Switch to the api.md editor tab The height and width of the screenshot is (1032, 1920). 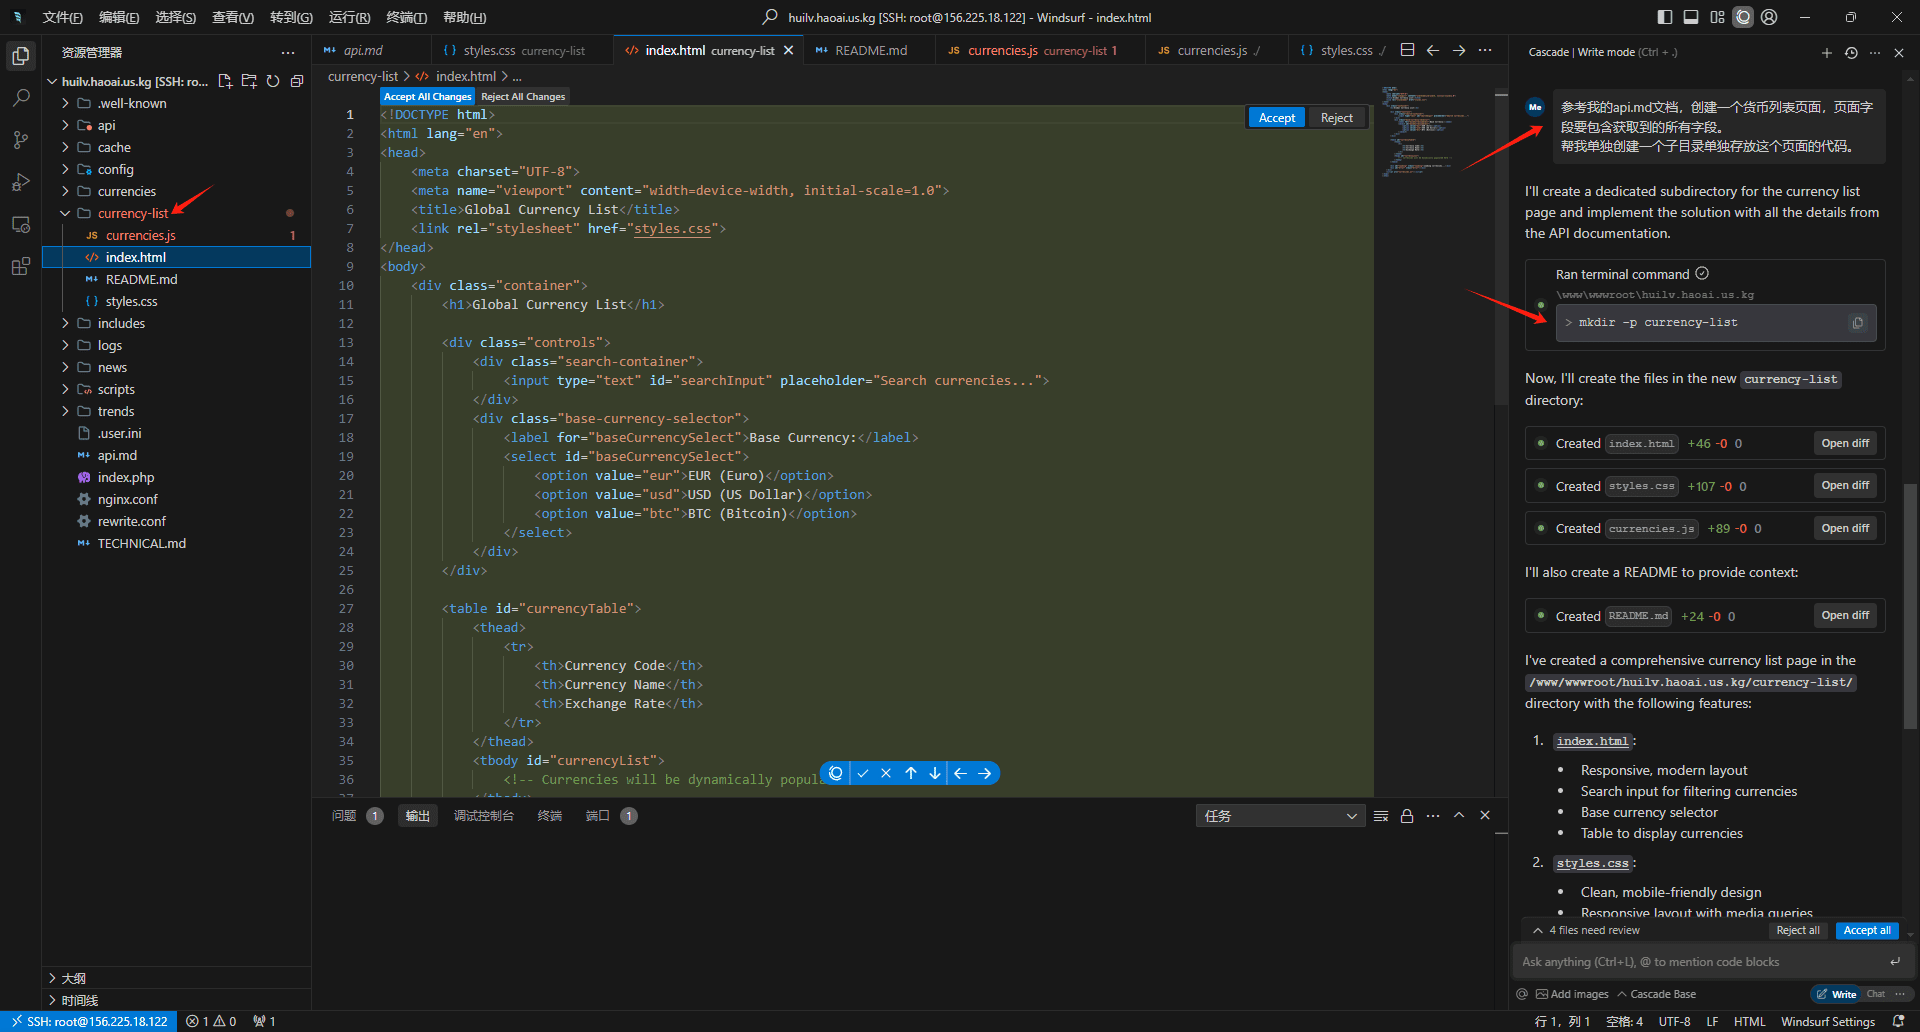372,50
